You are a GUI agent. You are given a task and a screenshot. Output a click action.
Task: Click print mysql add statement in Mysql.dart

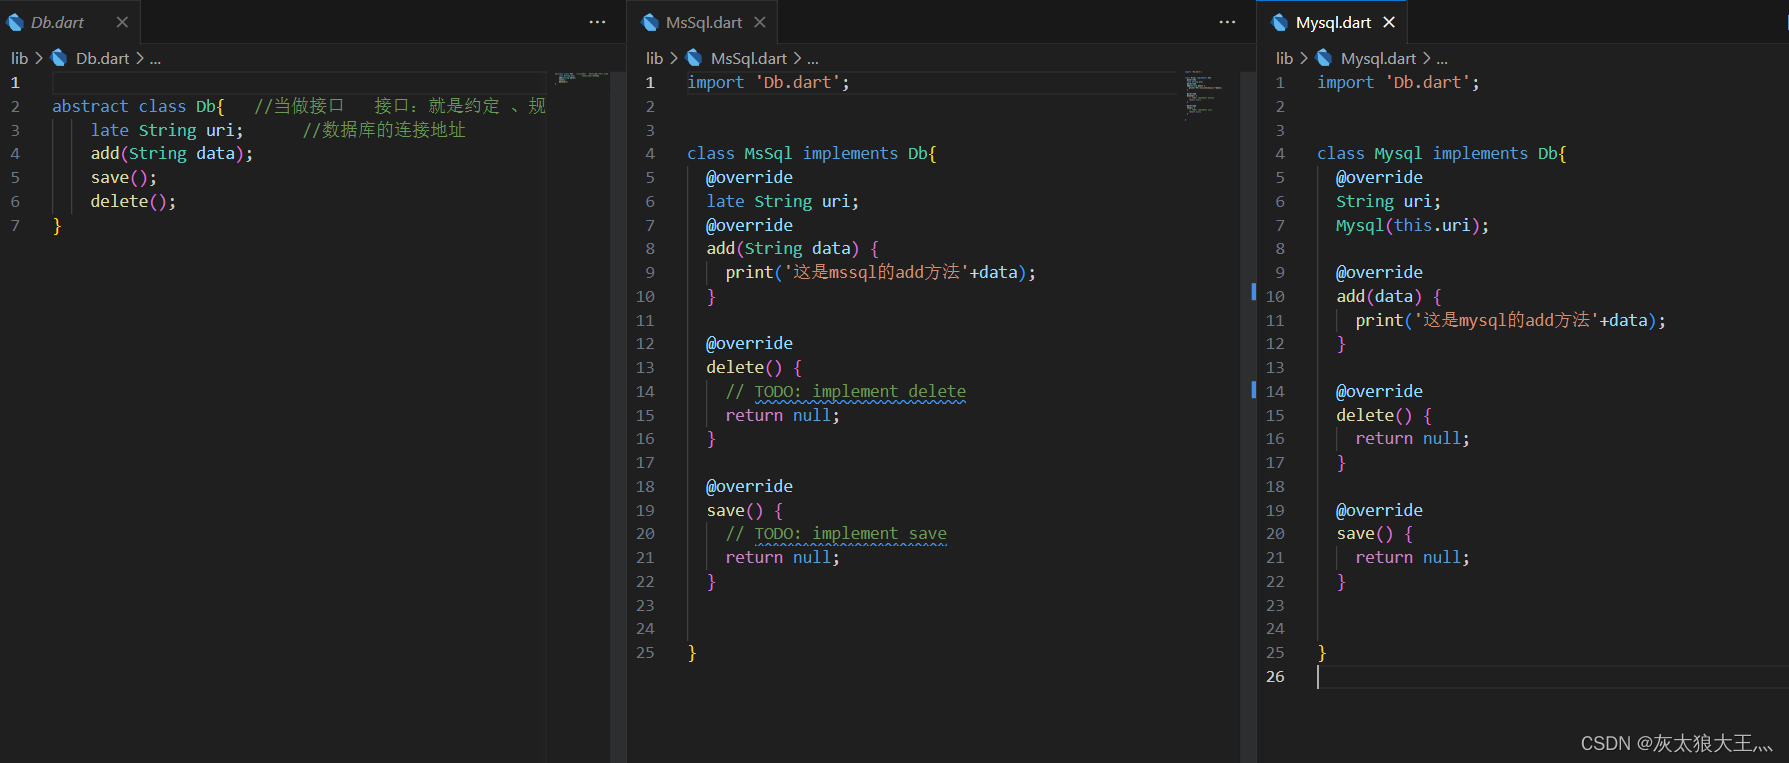coord(1511,320)
